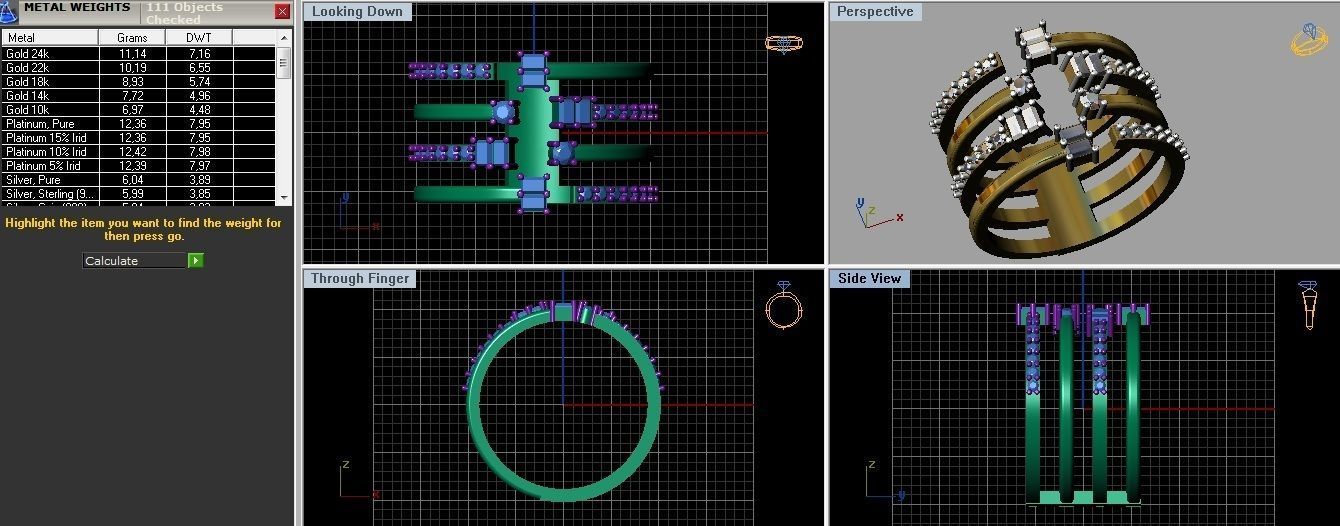
Task: Click the 7,16 DWT value
Action: pyautogui.click(x=199, y=53)
